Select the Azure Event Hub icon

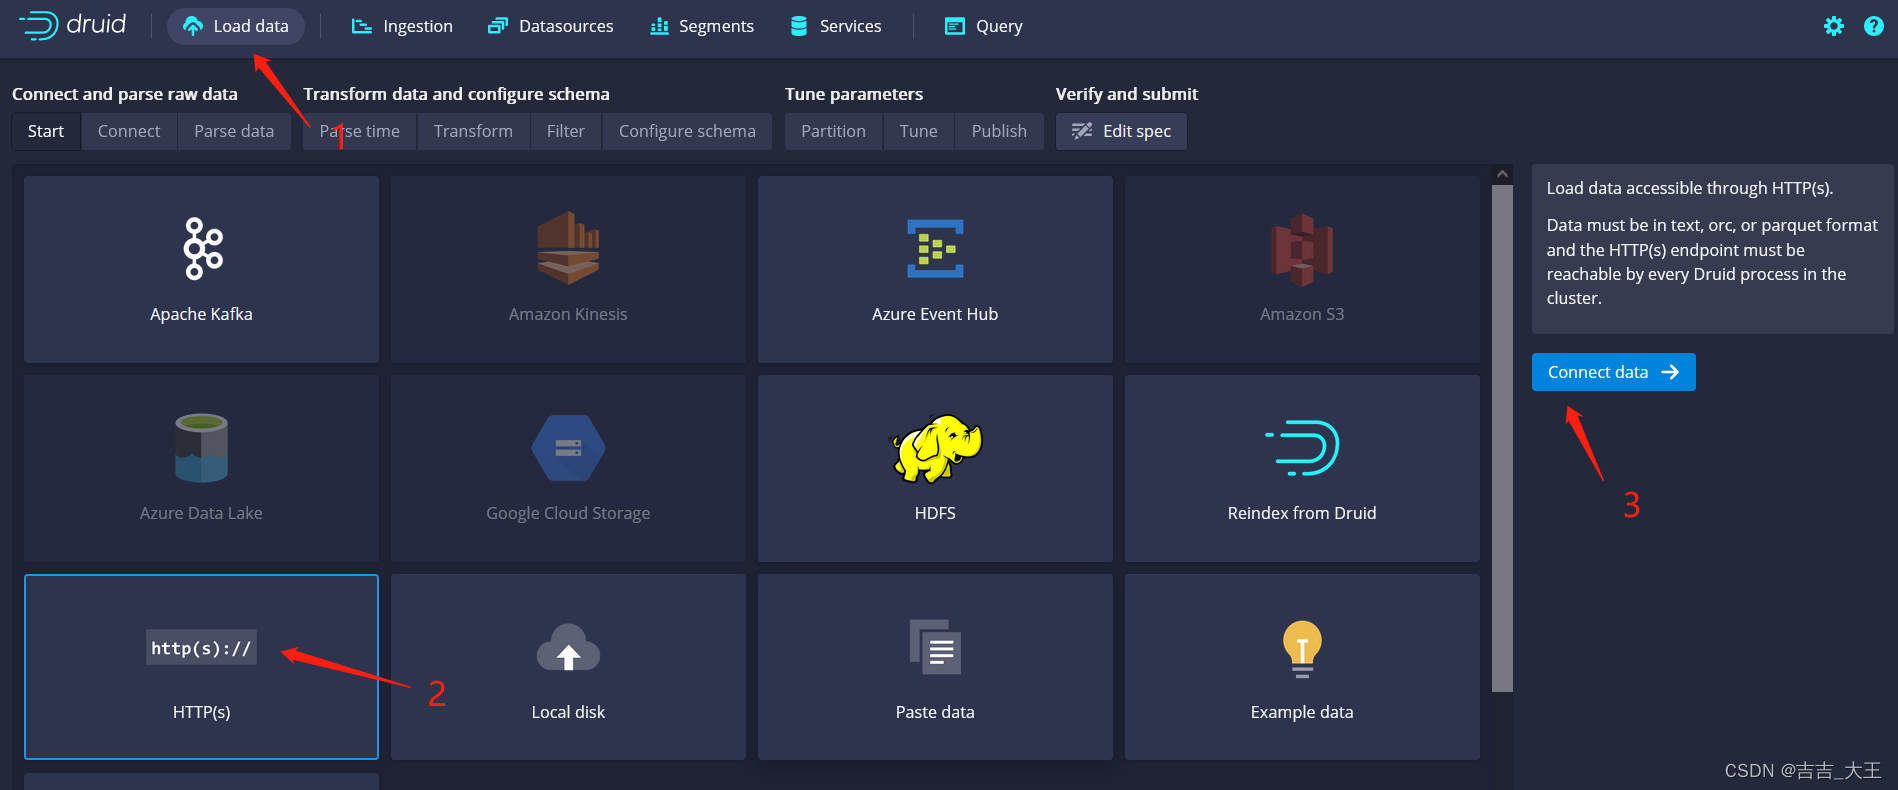[935, 248]
